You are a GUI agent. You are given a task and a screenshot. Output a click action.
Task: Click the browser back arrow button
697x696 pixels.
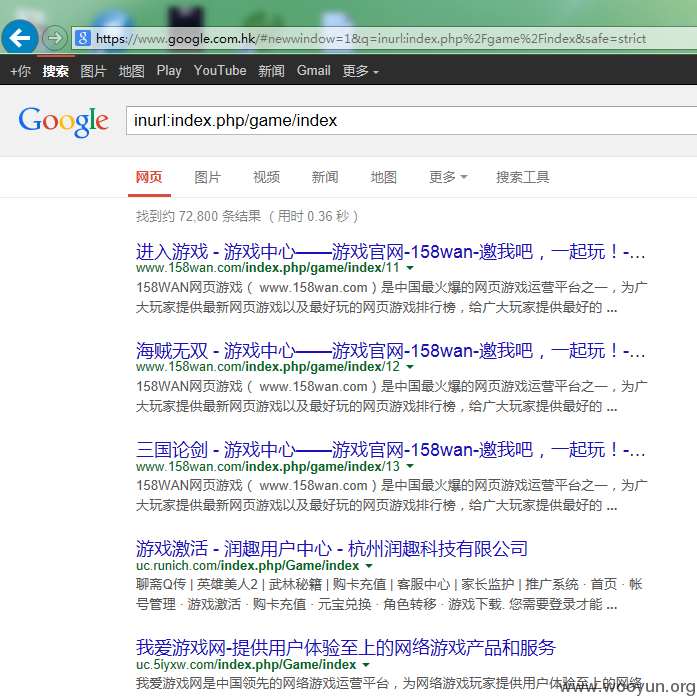pyautogui.click(x=20, y=38)
